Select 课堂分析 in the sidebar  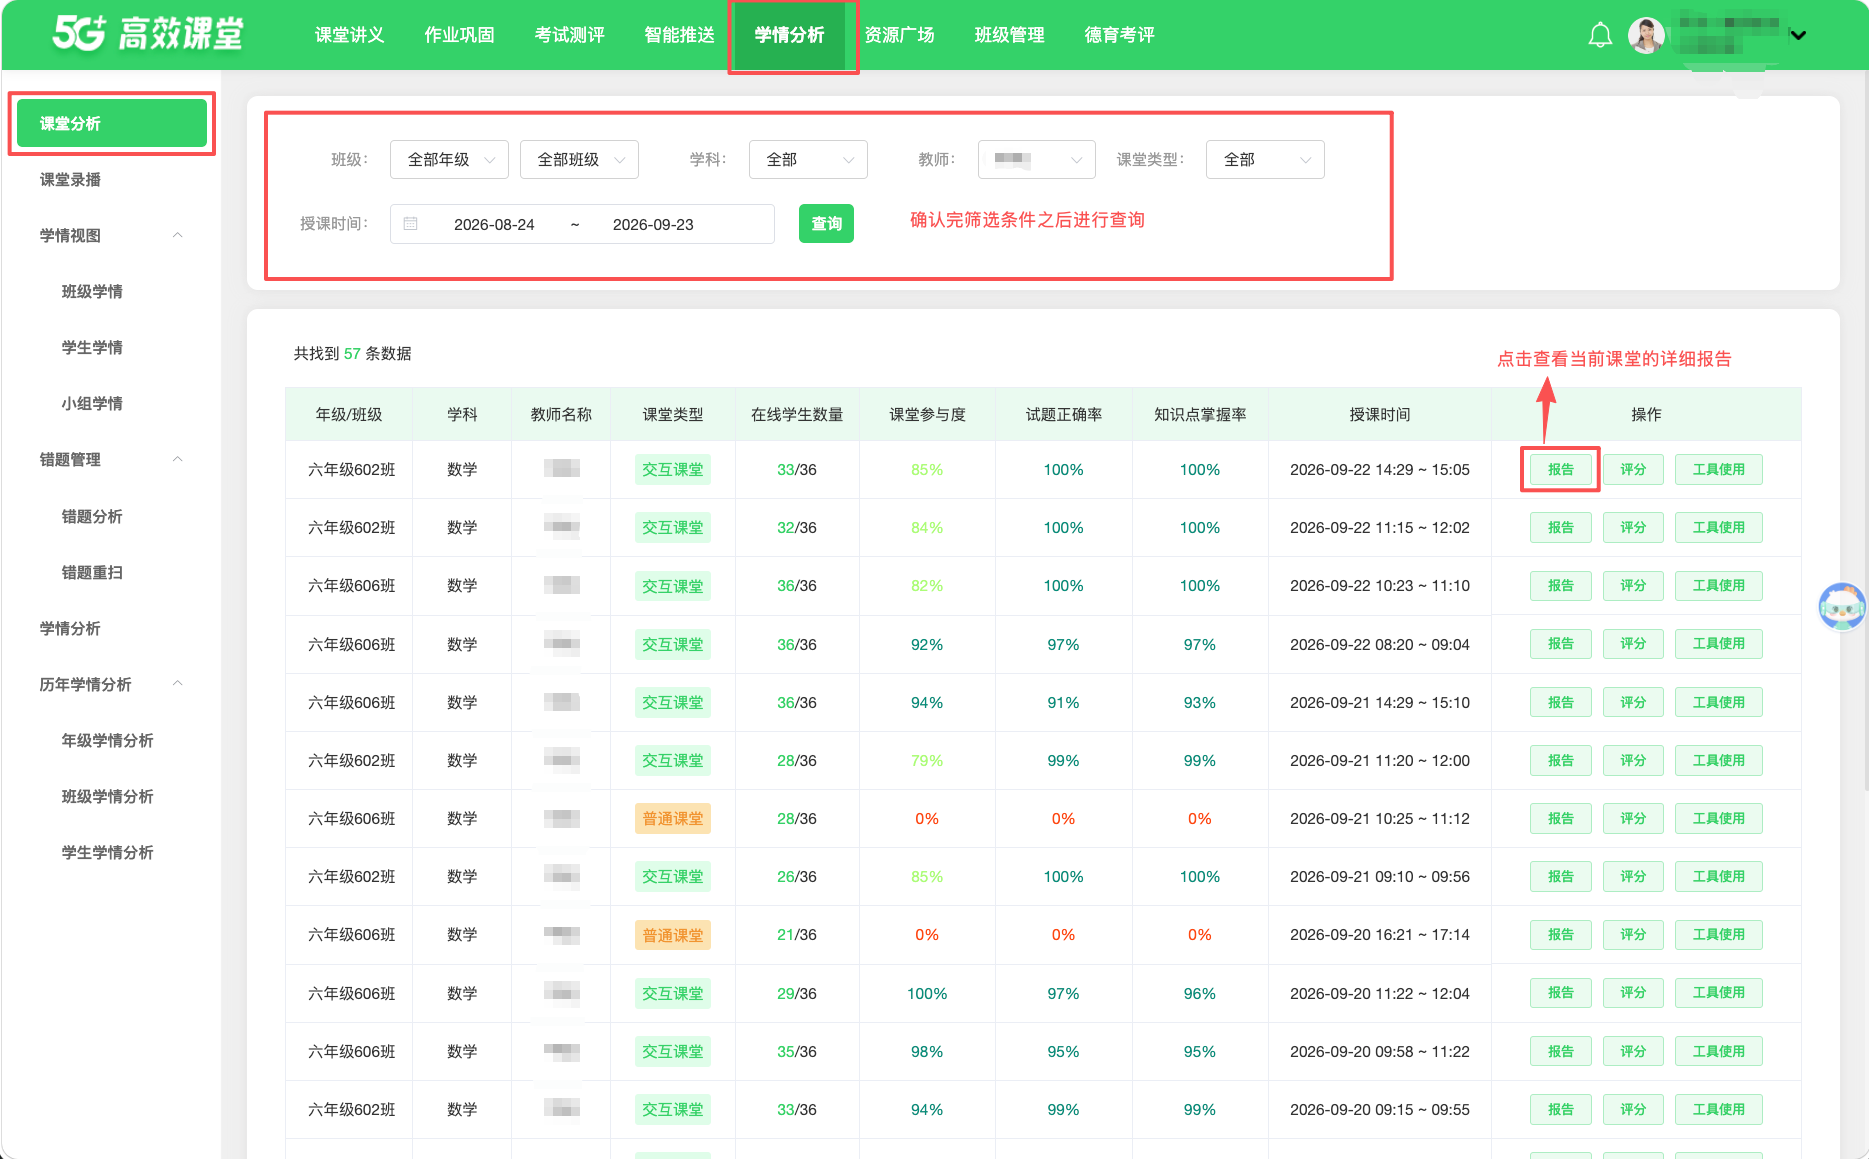112,123
